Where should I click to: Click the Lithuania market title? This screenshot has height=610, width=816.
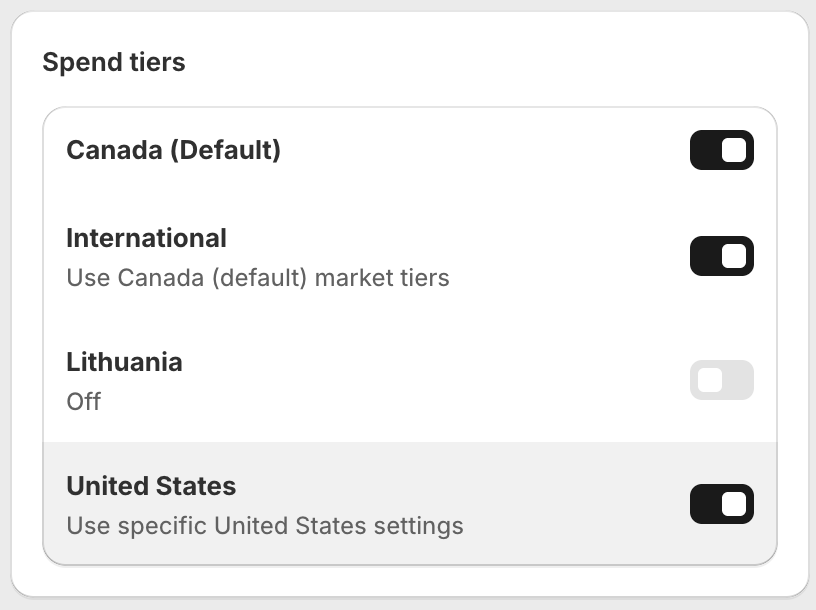pyautogui.click(x=124, y=361)
